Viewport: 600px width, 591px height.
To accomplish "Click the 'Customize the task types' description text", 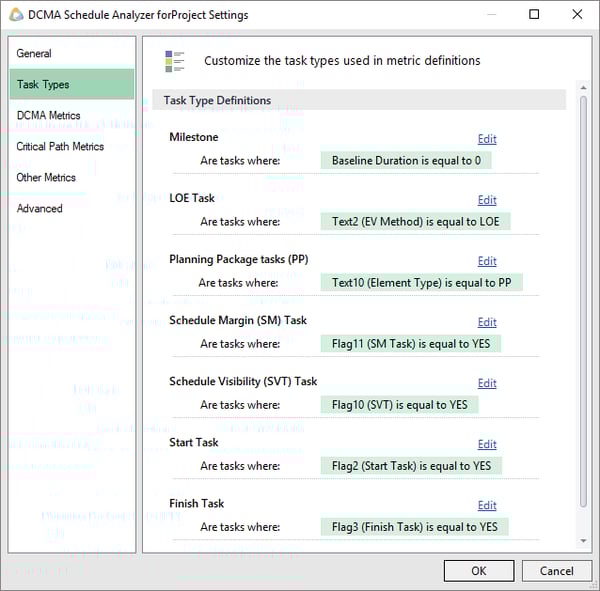I will point(342,60).
